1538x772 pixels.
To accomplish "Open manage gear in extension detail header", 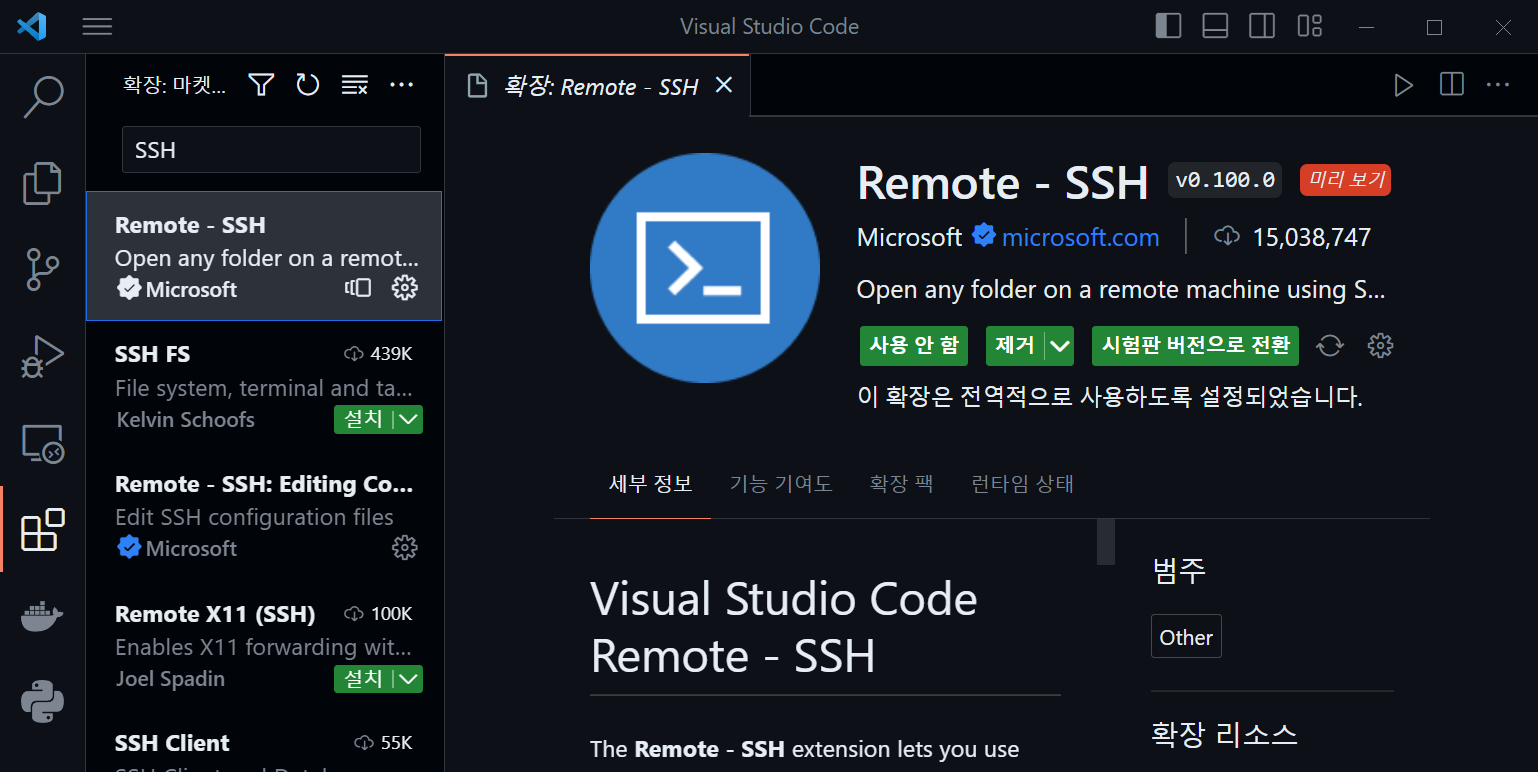I will click(x=1380, y=346).
